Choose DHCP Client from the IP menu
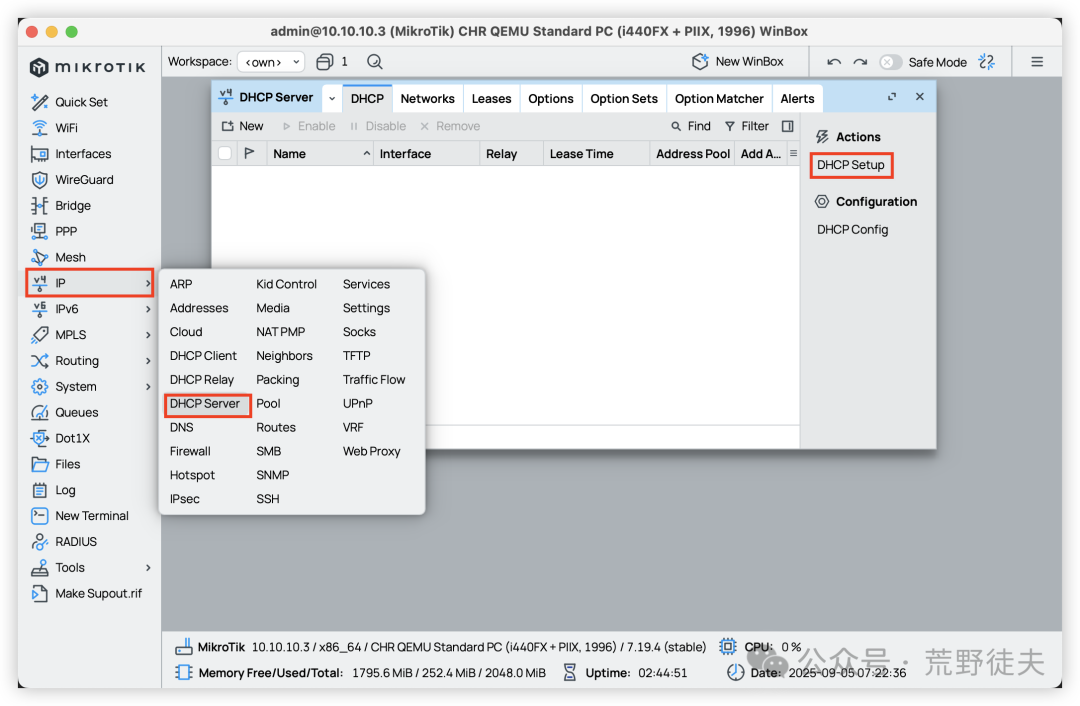The height and width of the screenshot is (706, 1080). (x=203, y=356)
